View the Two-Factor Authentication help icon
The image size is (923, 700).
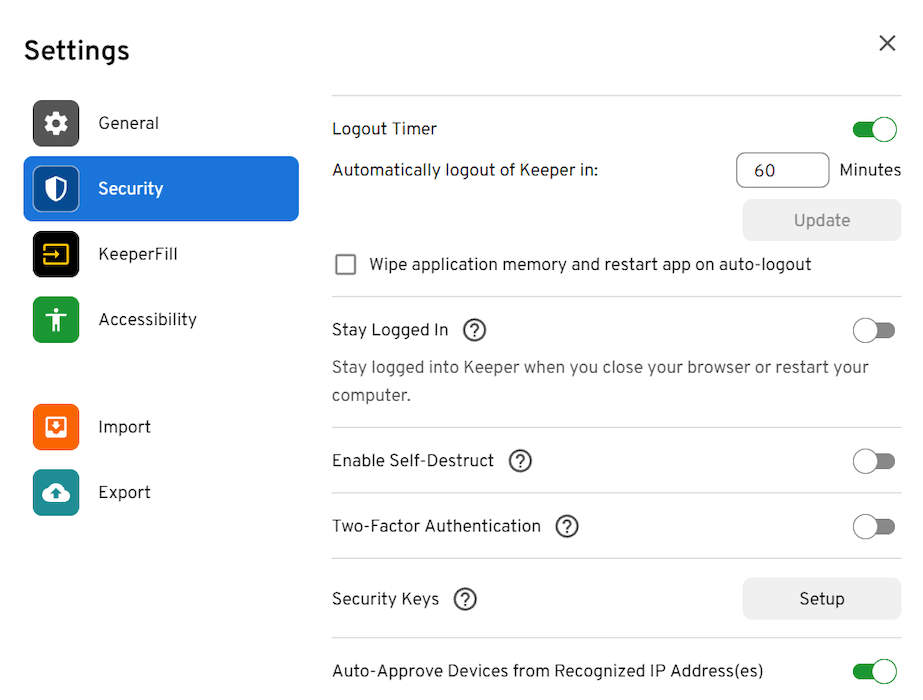(566, 526)
